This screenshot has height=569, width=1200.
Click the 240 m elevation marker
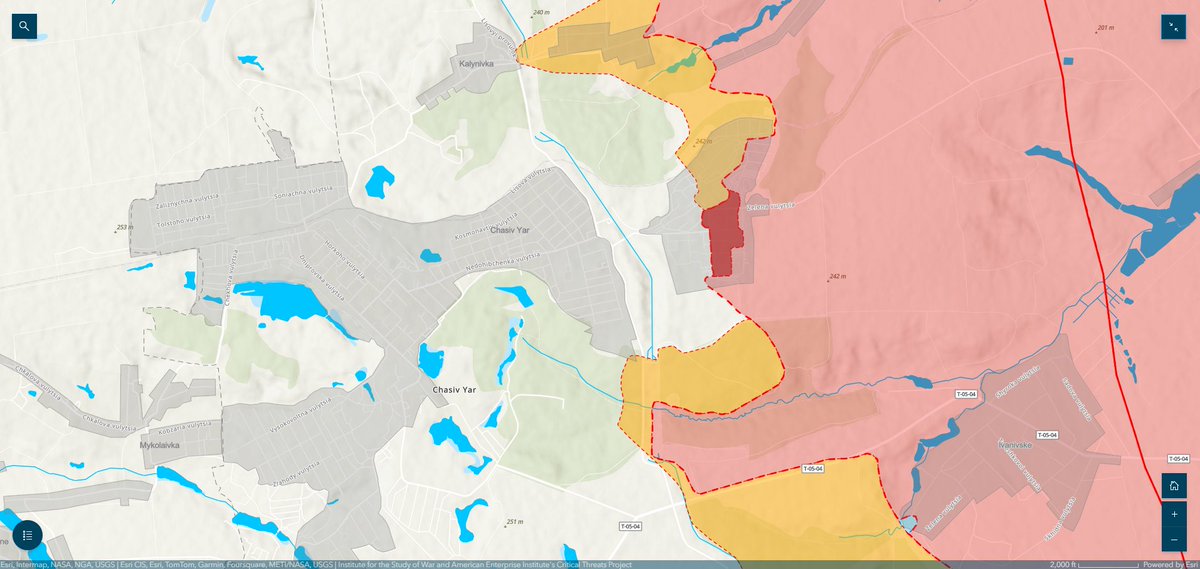pyautogui.click(x=540, y=12)
